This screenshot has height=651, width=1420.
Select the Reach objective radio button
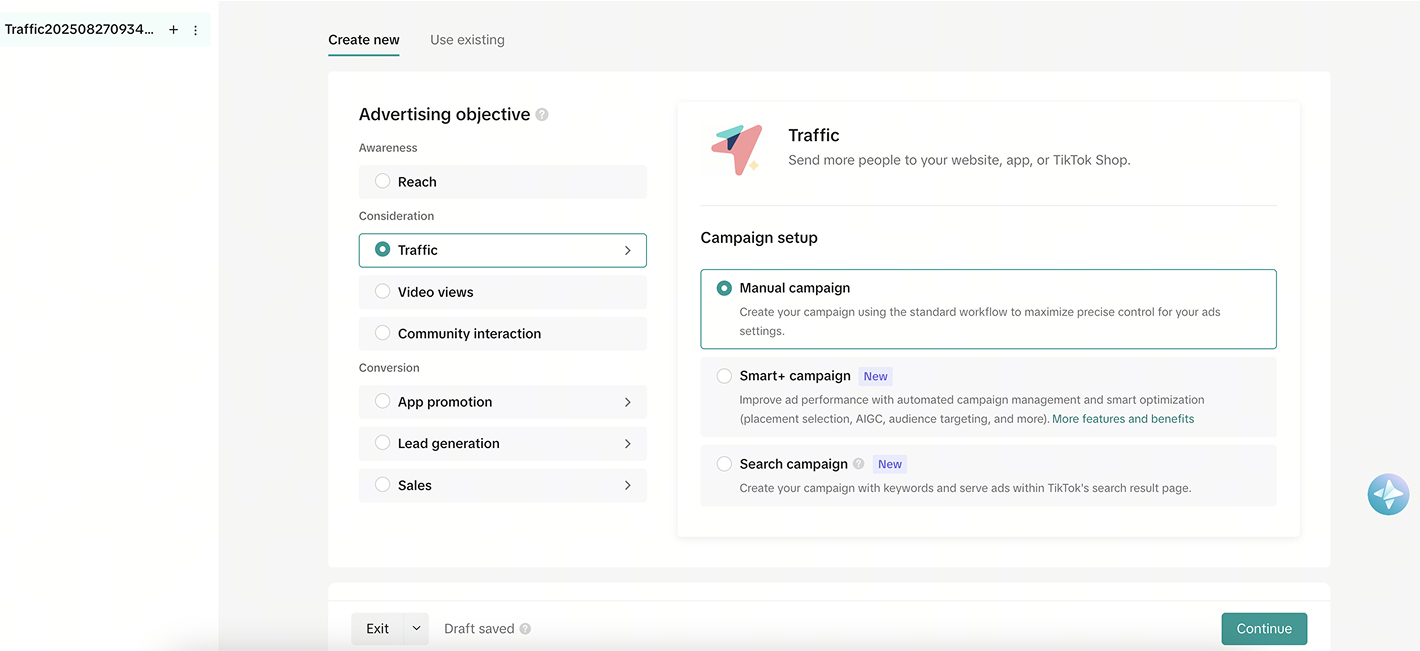point(382,181)
